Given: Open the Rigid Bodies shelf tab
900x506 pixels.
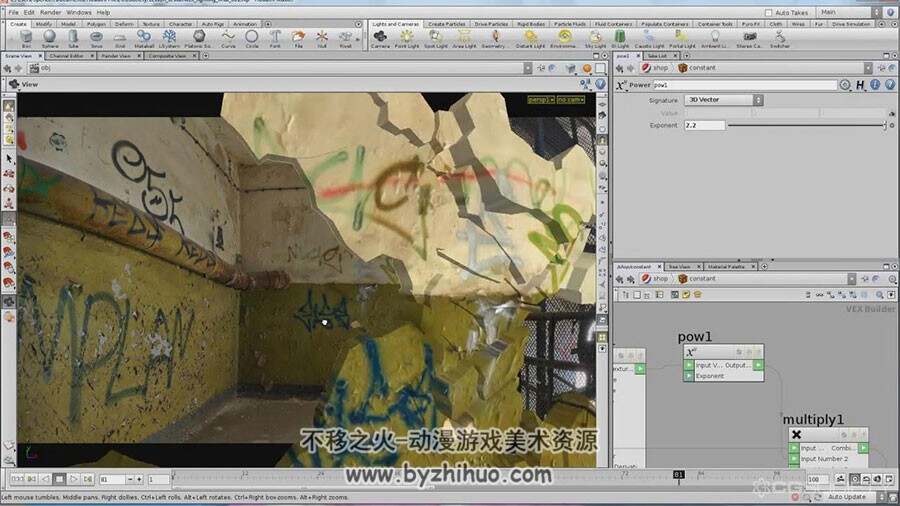Looking at the screenshot, I should tap(531, 24).
